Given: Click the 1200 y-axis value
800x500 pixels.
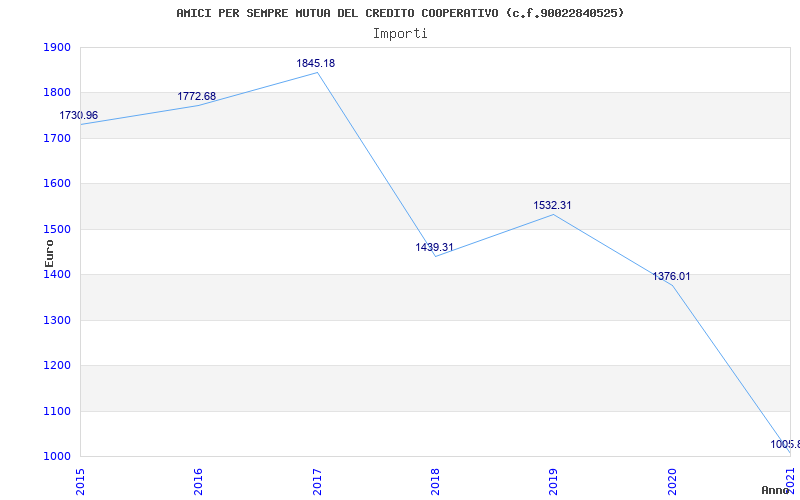Looking at the screenshot, I should tap(57, 366).
